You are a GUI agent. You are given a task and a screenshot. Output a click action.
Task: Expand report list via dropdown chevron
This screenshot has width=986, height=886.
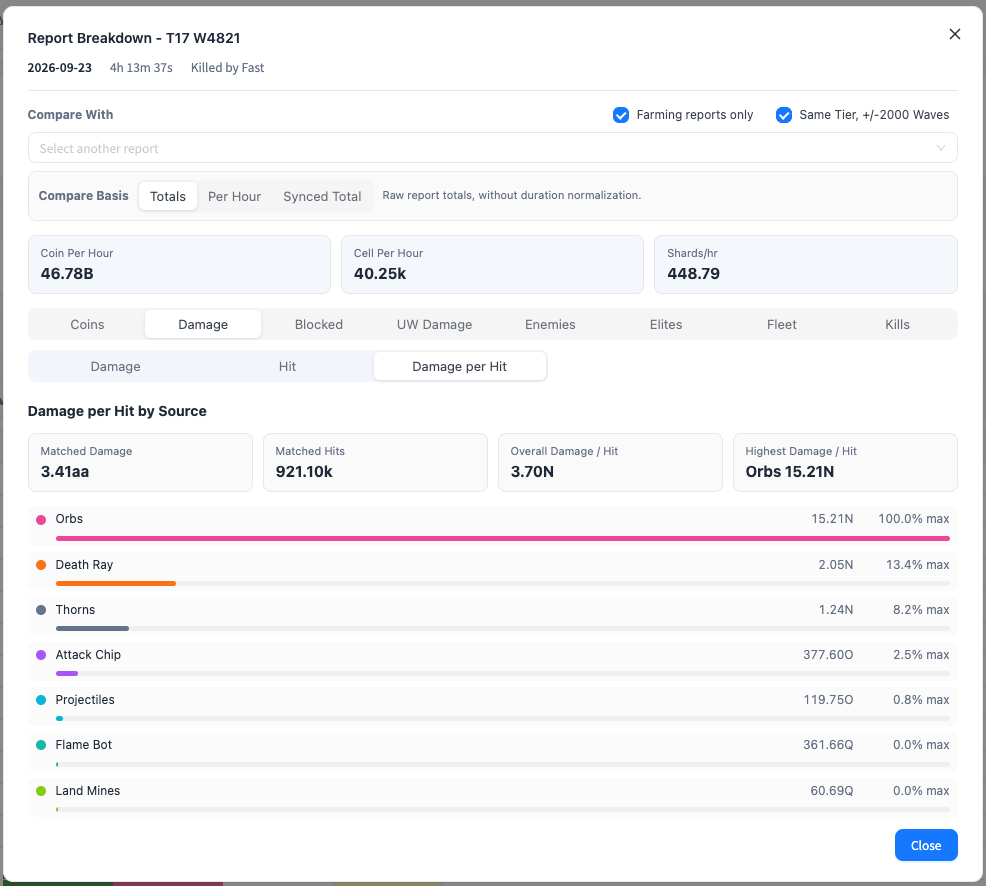tap(941, 148)
